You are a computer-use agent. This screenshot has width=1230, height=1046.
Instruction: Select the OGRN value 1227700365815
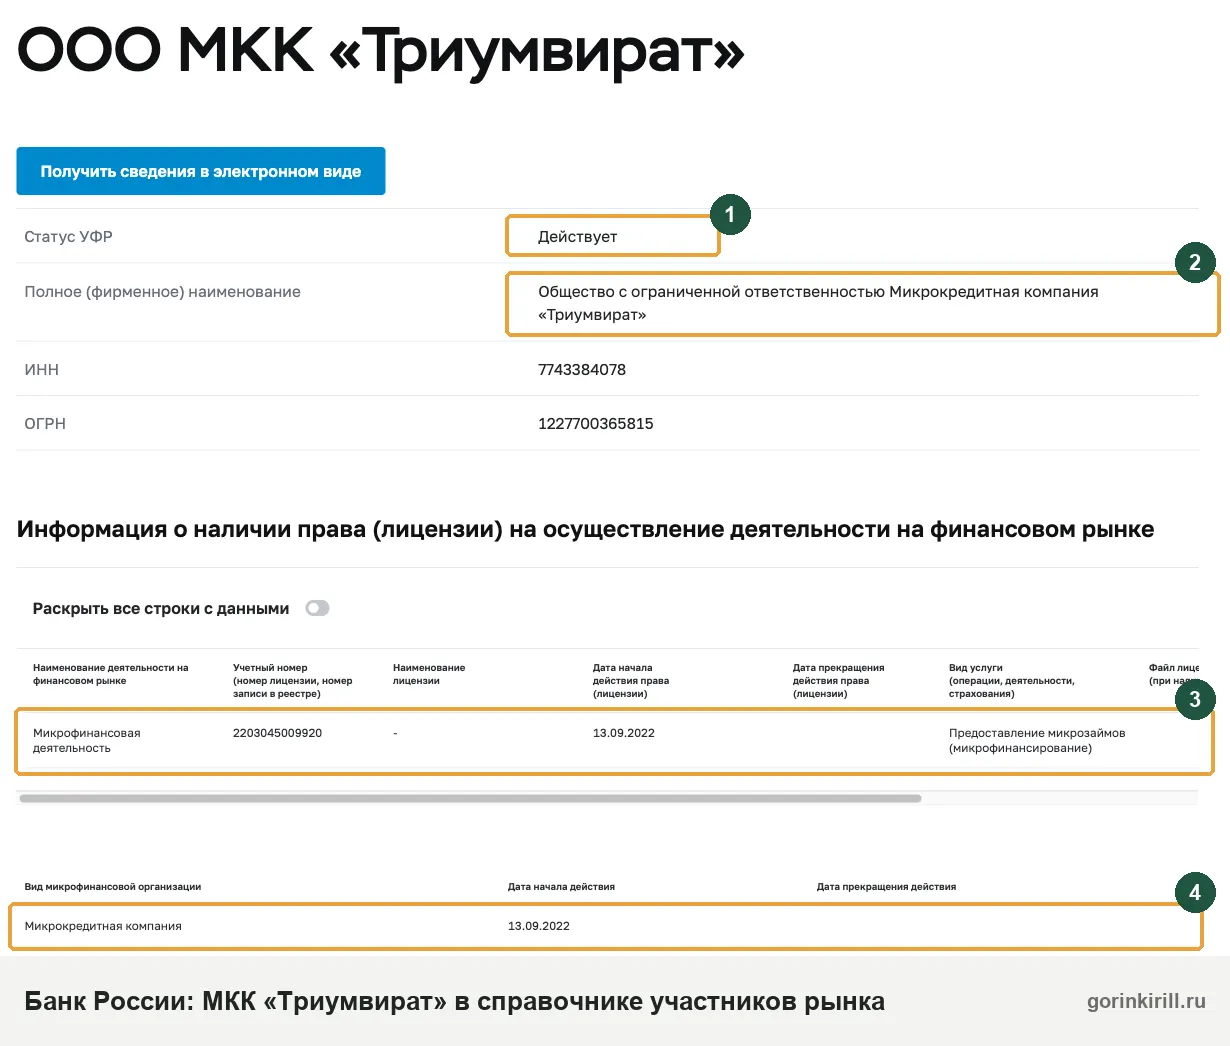tap(596, 423)
